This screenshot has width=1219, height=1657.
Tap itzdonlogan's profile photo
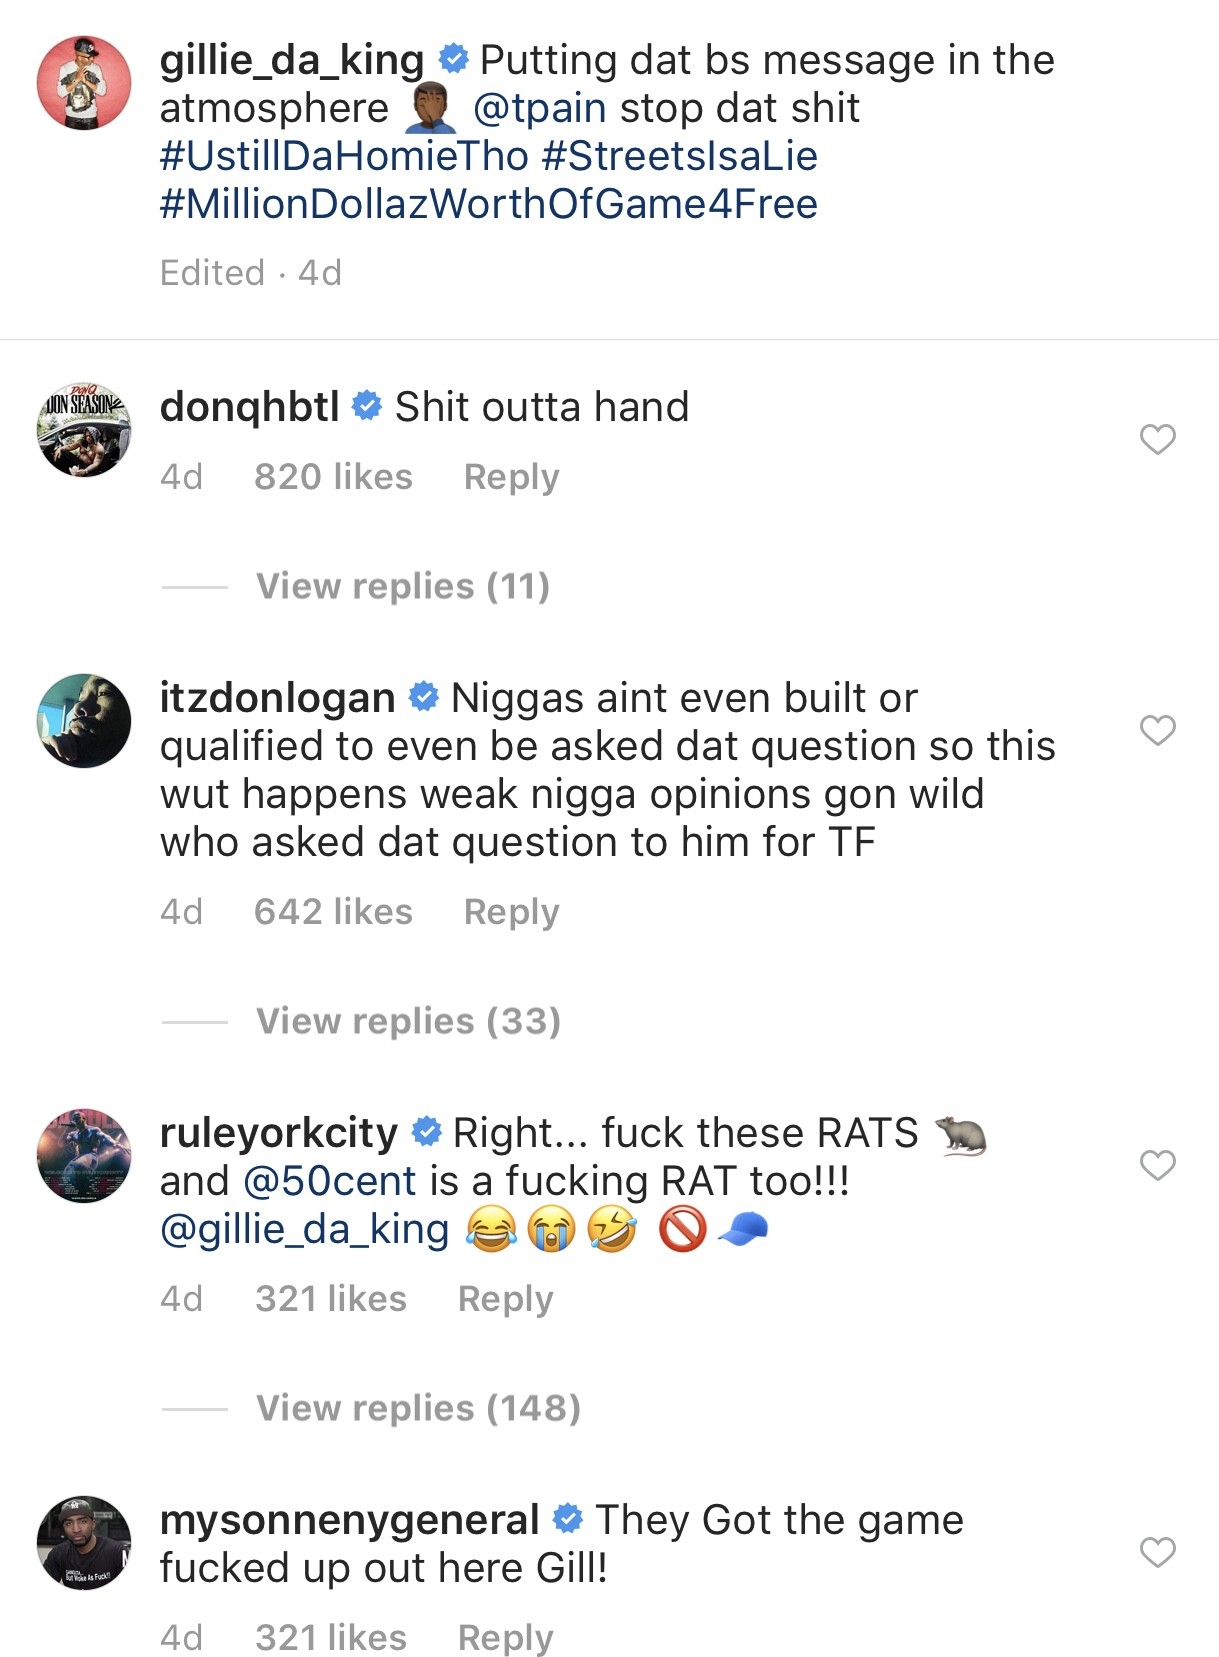pyautogui.click(x=84, y=721)
